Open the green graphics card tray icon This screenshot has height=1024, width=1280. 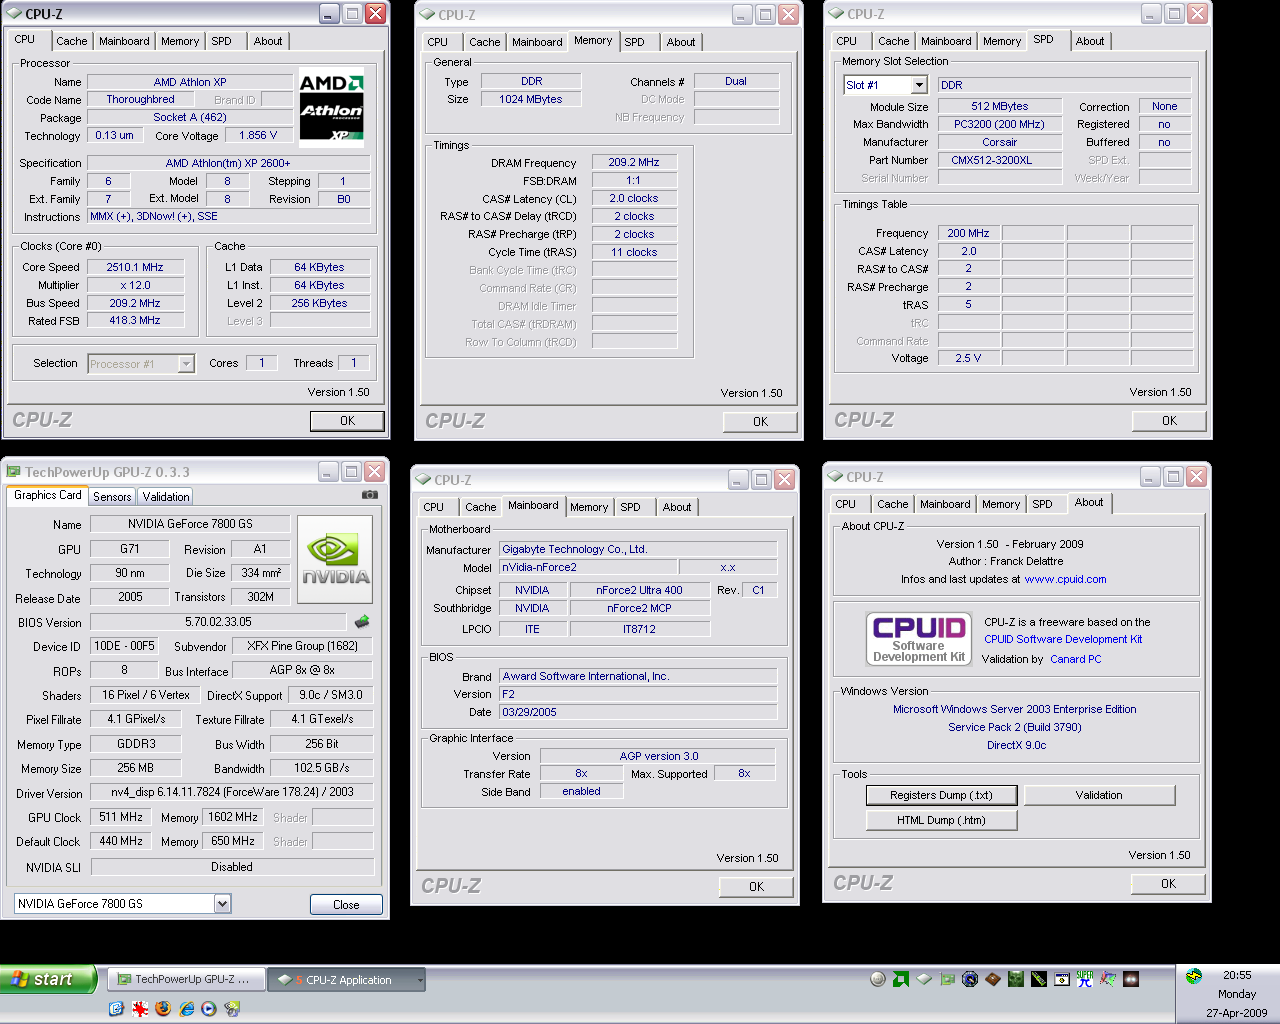click(947, 979)
